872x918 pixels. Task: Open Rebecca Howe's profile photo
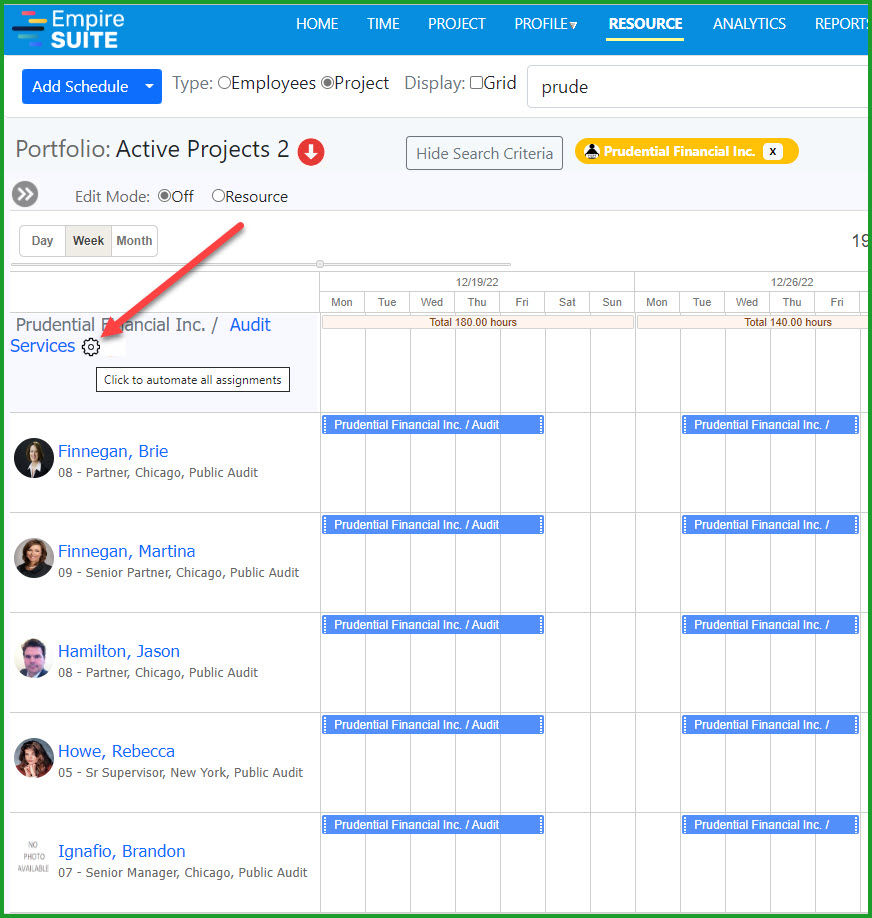pos(34,758)
